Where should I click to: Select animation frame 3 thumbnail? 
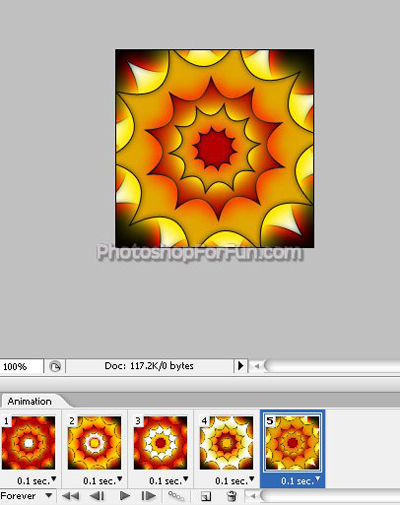(160, 443)
